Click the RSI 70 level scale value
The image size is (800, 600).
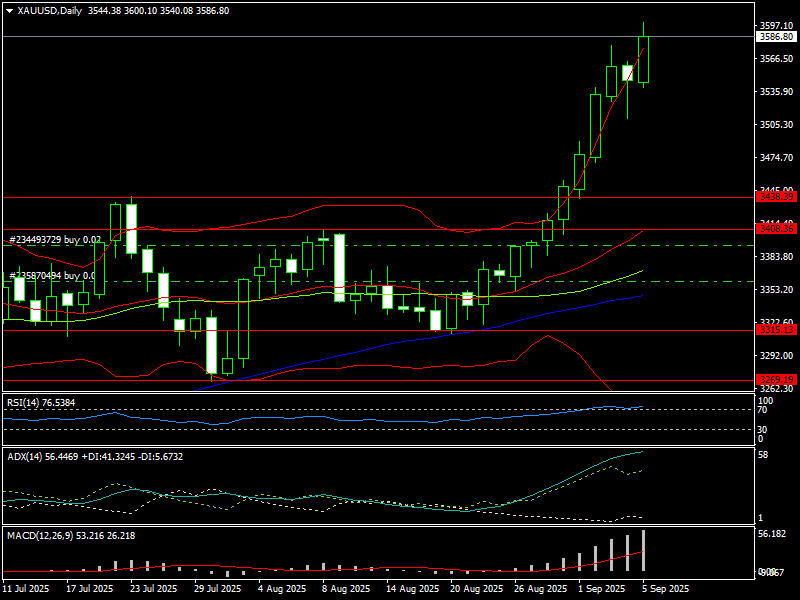(x=762, y=410)
